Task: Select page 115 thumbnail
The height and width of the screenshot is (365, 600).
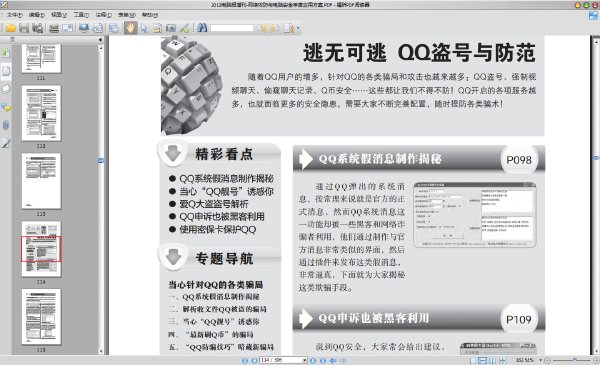Action: (x=41, y=317)
